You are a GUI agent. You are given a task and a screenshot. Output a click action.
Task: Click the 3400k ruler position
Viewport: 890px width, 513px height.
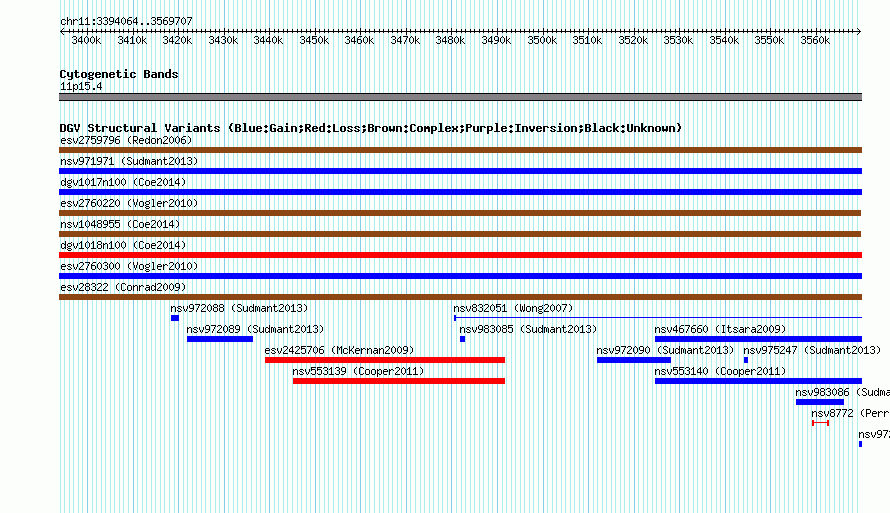(86, 40)
